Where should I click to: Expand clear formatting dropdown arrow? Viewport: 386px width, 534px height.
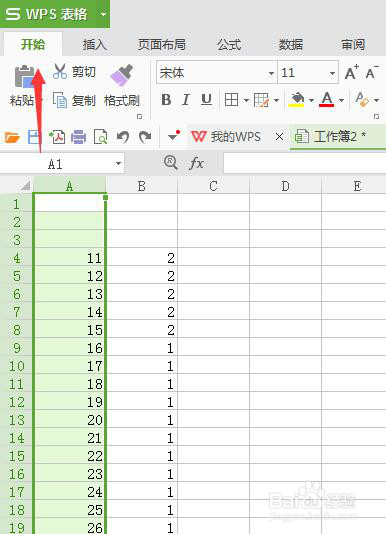pos(376,100)
